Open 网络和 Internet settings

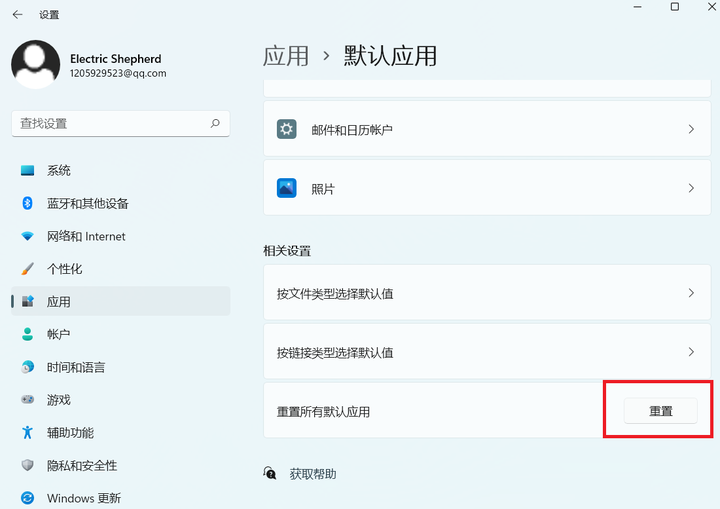point(120,236)
